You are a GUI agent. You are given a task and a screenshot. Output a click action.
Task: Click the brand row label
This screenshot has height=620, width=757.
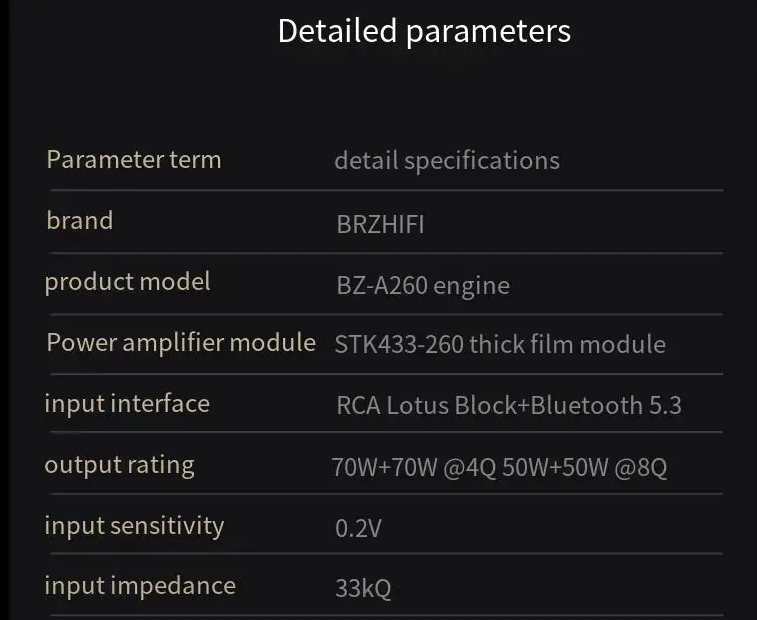[80, 220]
